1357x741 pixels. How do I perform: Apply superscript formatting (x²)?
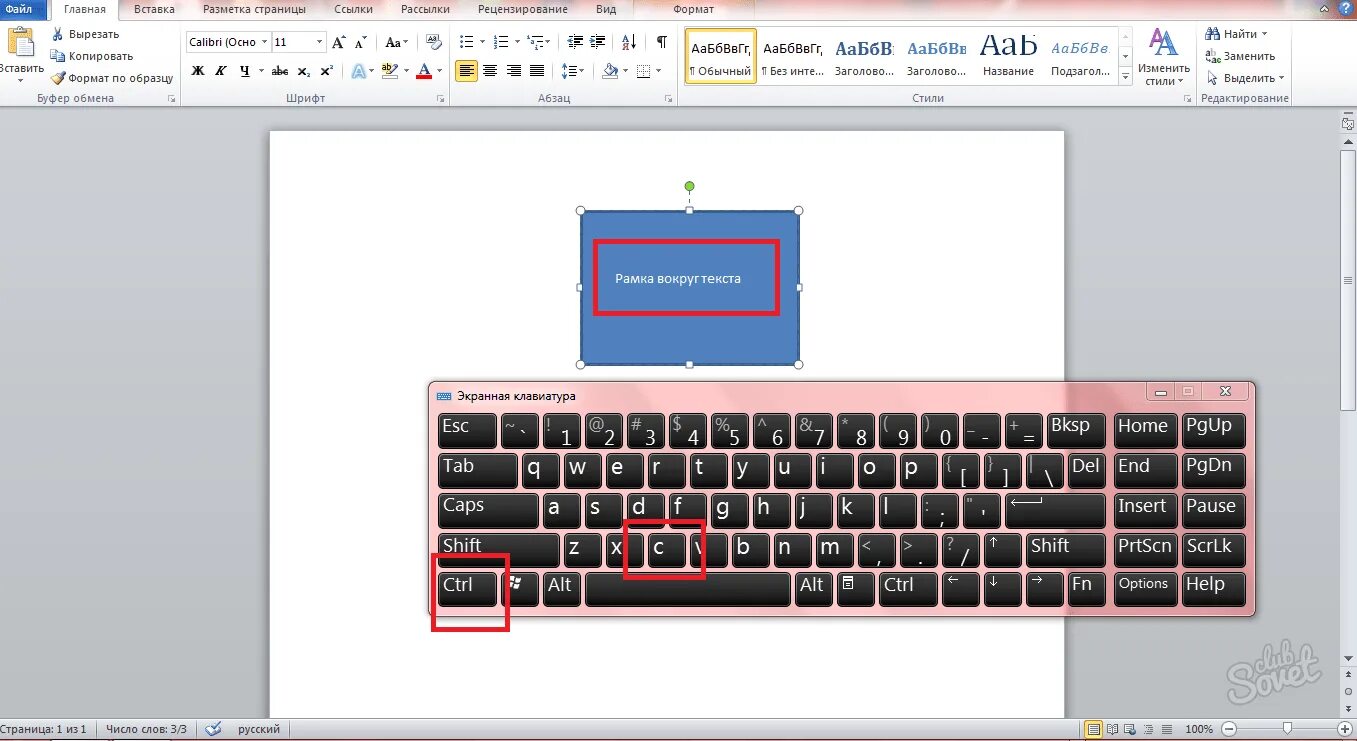(x=326, y=71)
